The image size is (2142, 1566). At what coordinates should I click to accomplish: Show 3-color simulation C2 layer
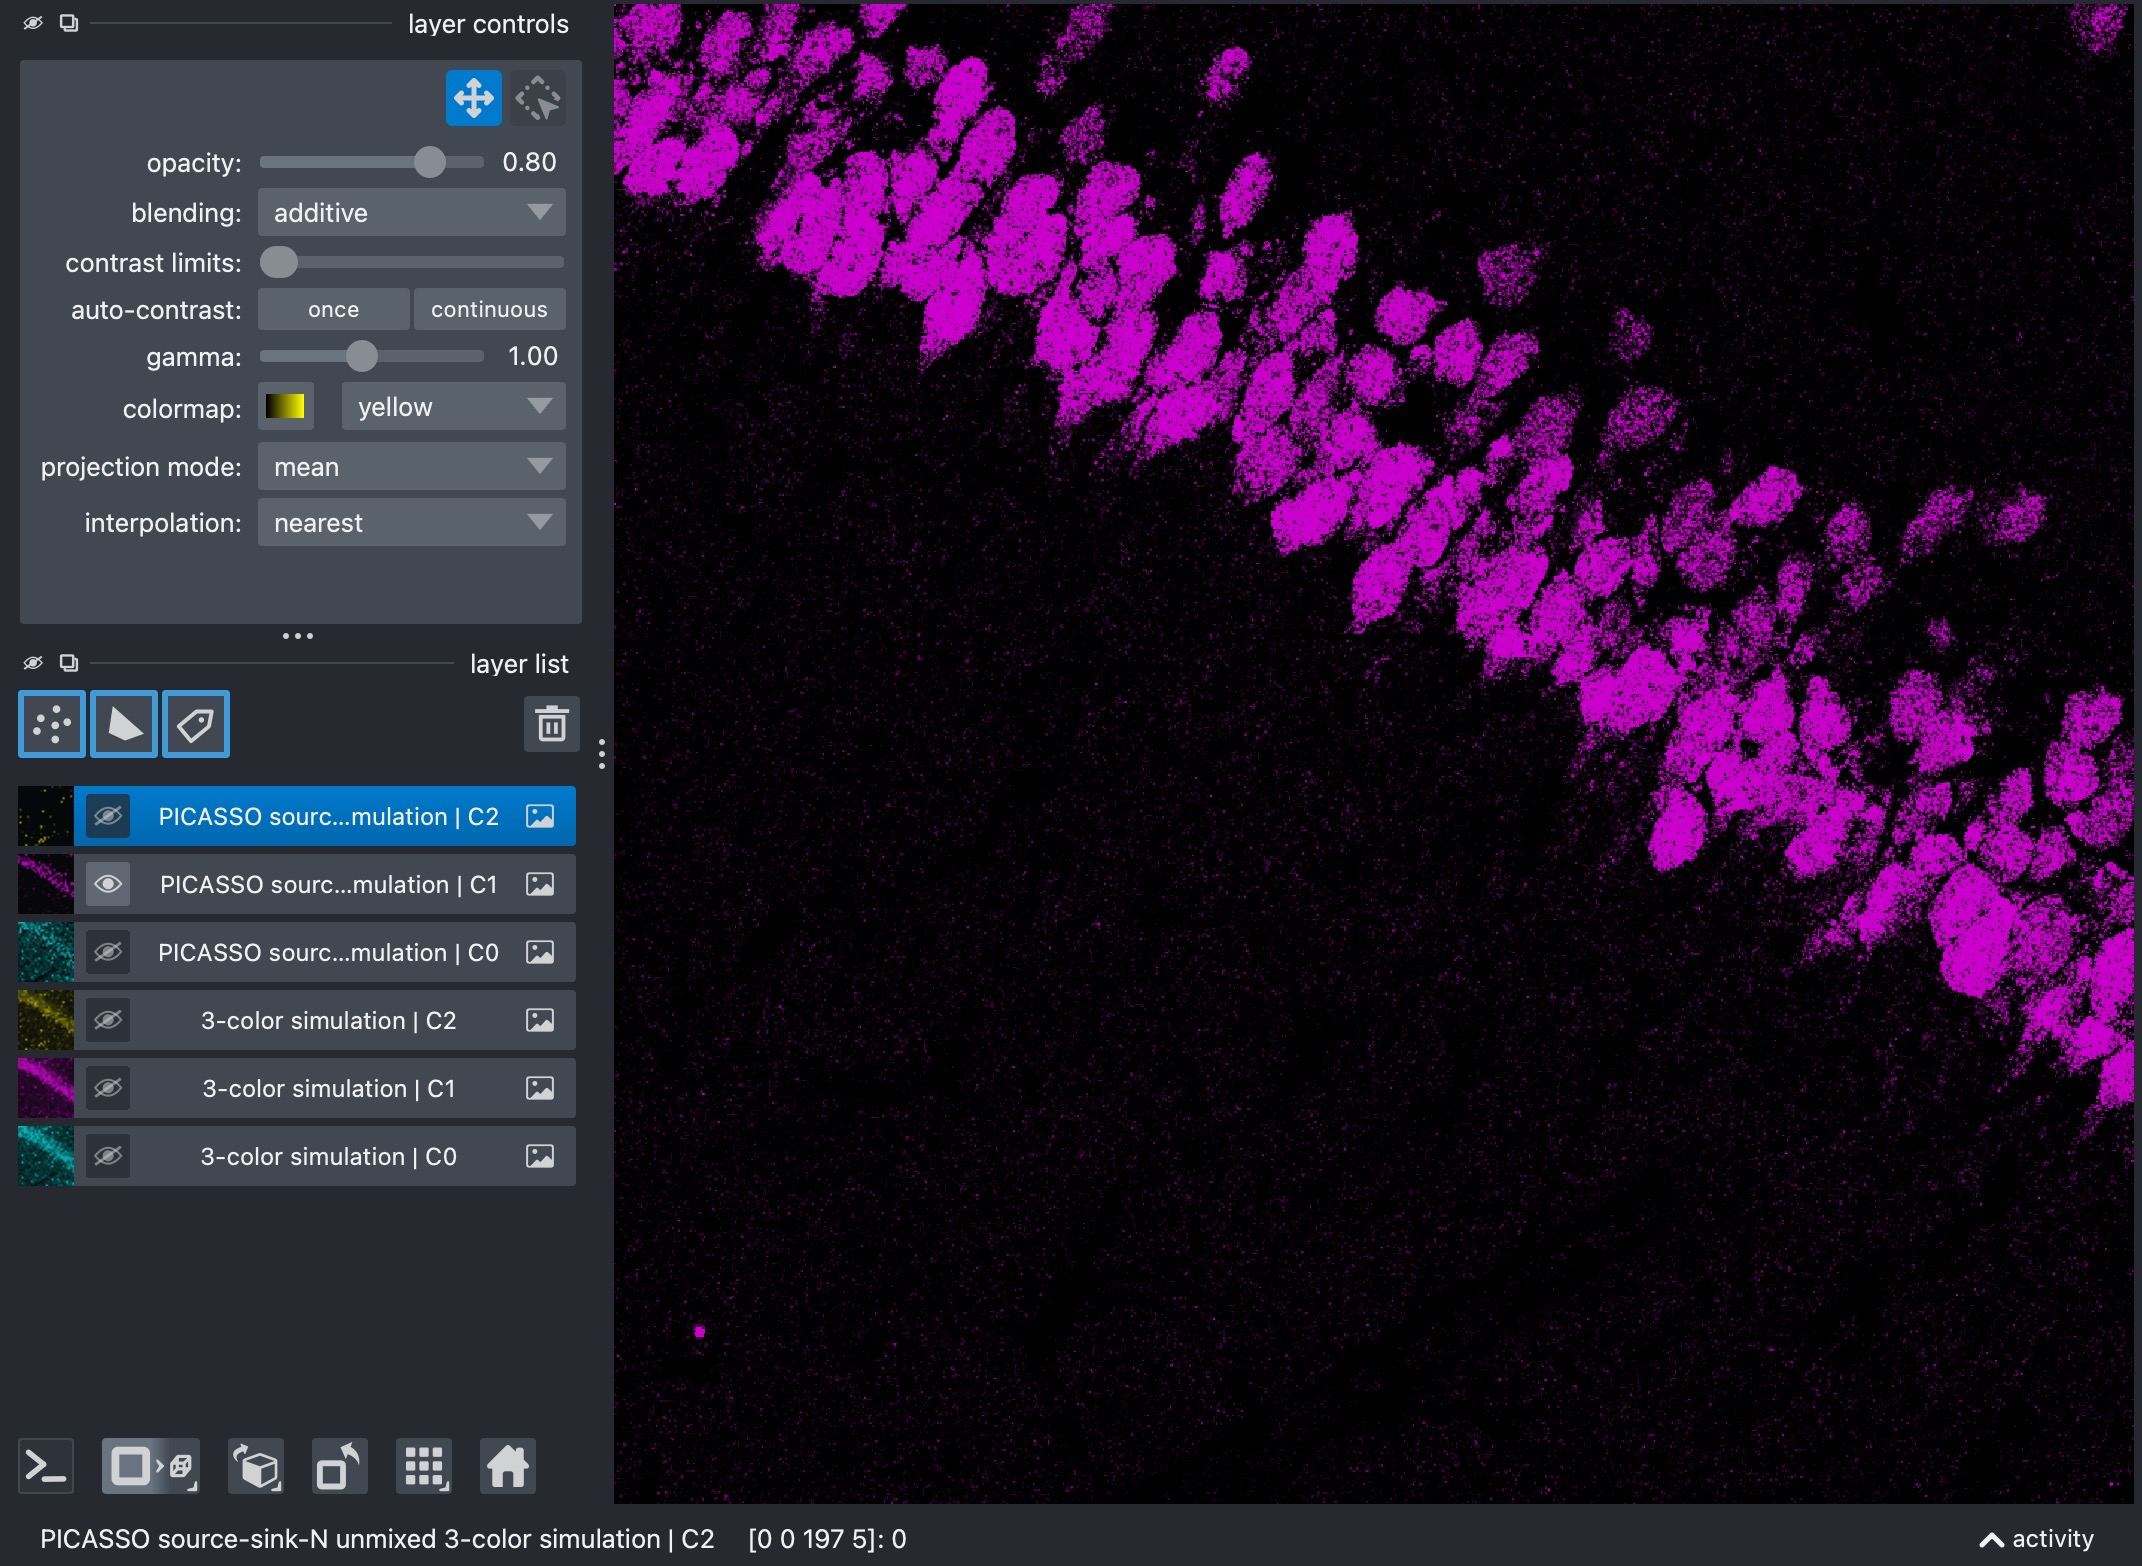click(108, 1020)
